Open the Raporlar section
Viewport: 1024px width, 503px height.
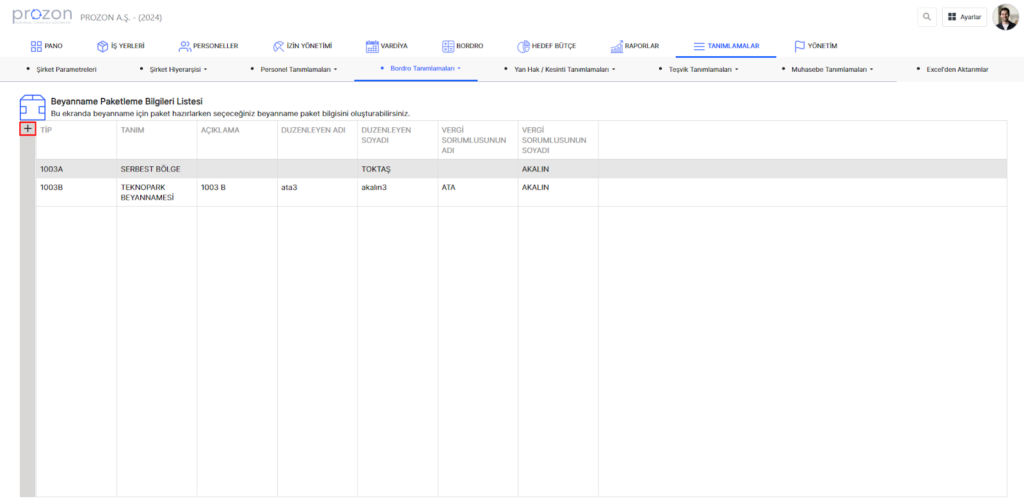(634, 46)
